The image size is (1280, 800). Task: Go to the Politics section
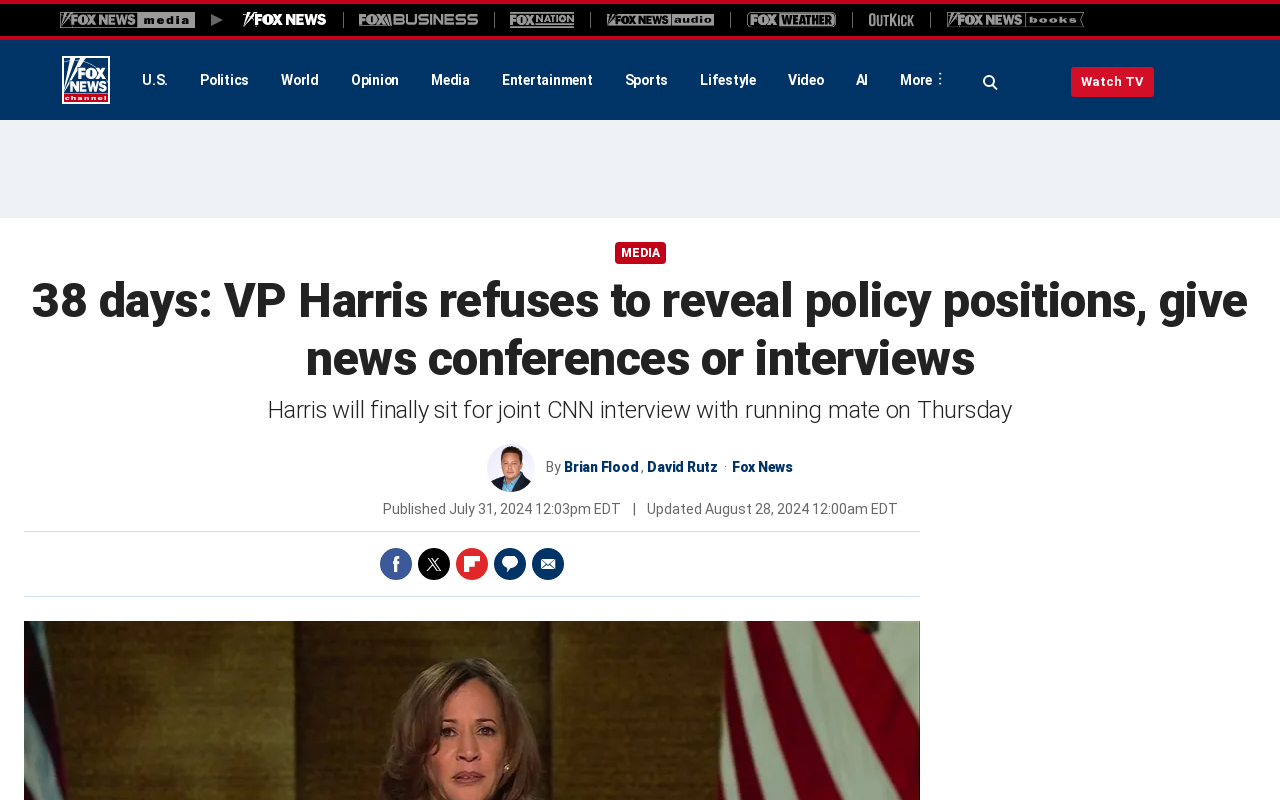click(224, 80)
